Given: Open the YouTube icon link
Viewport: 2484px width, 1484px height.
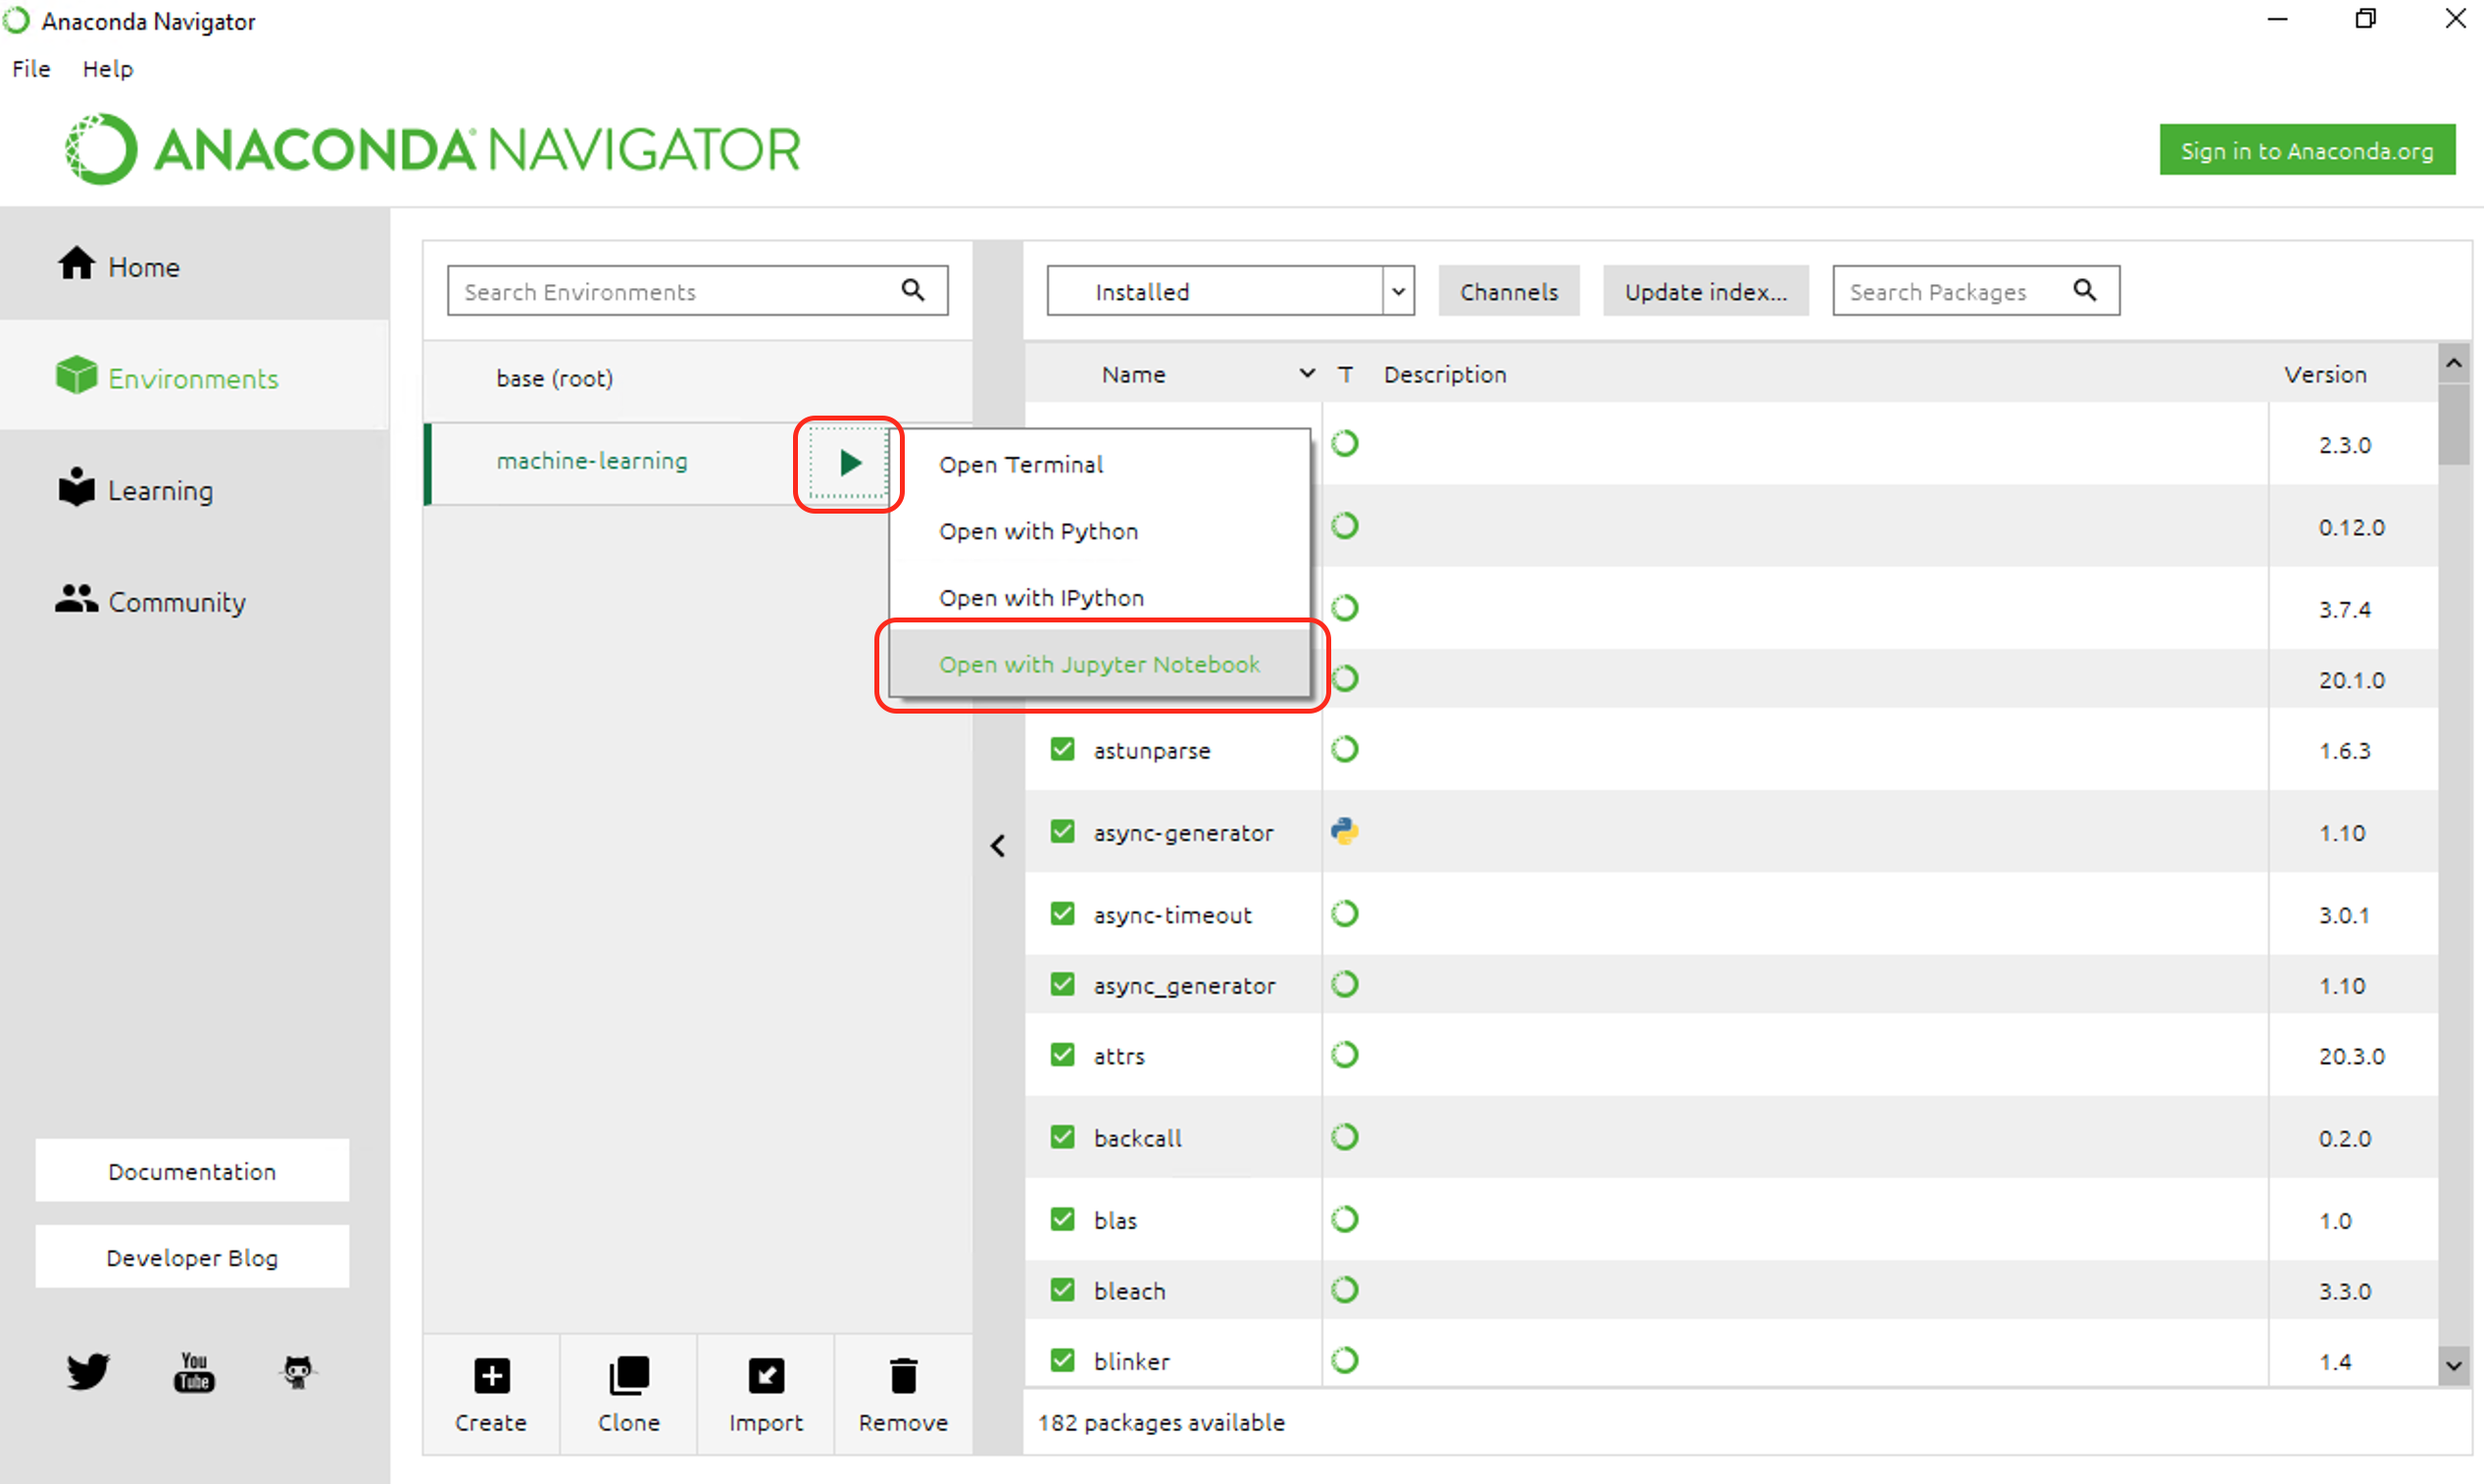Looking at the screenshot, I should coord(194,1372).
